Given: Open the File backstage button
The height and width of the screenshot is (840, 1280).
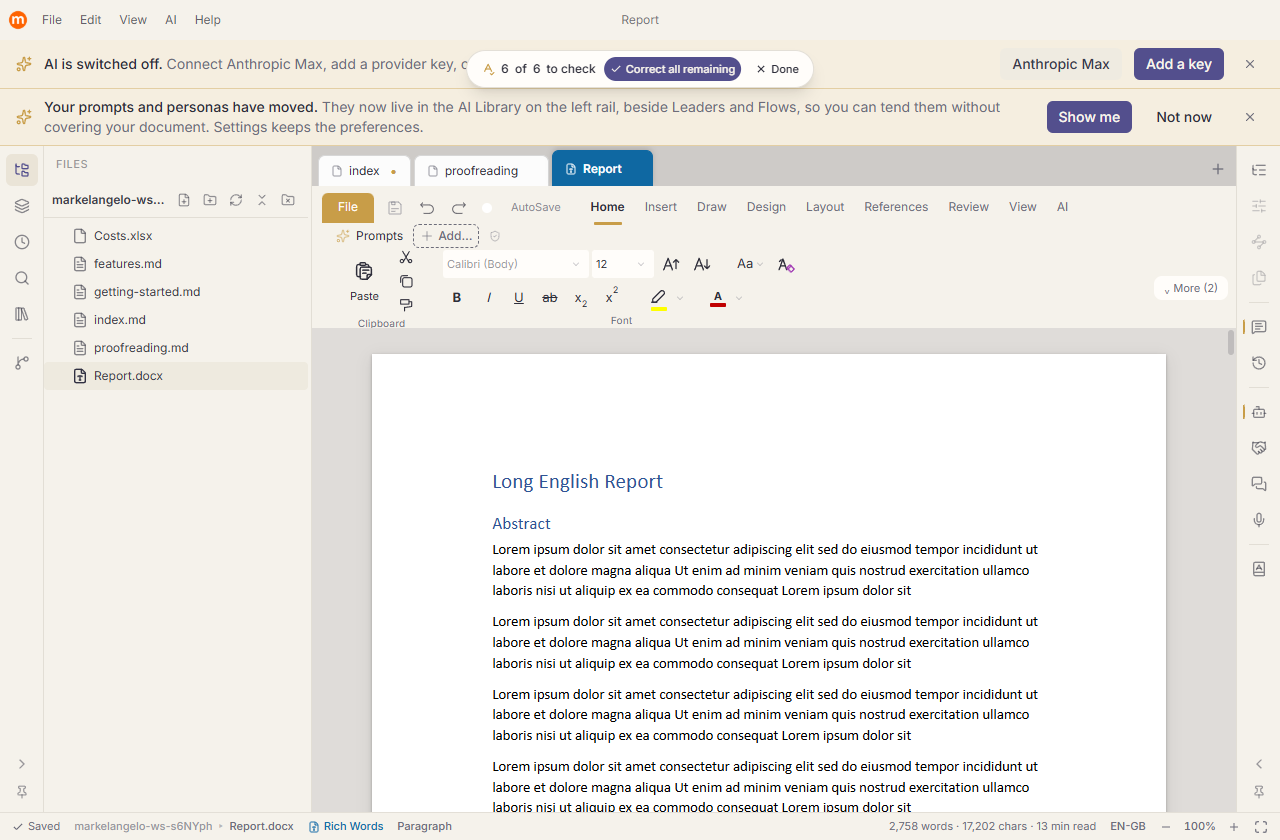Looking at the screenshot, I should point(348,207).
